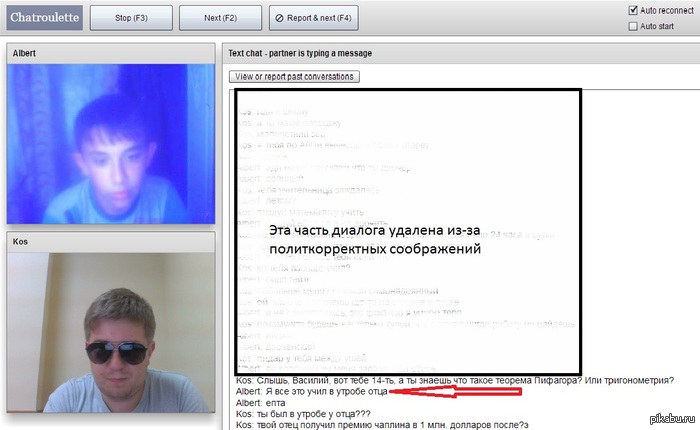Screen dimensions: 700x430
Task: Click the Auto start label text
Action: [661, 26]
